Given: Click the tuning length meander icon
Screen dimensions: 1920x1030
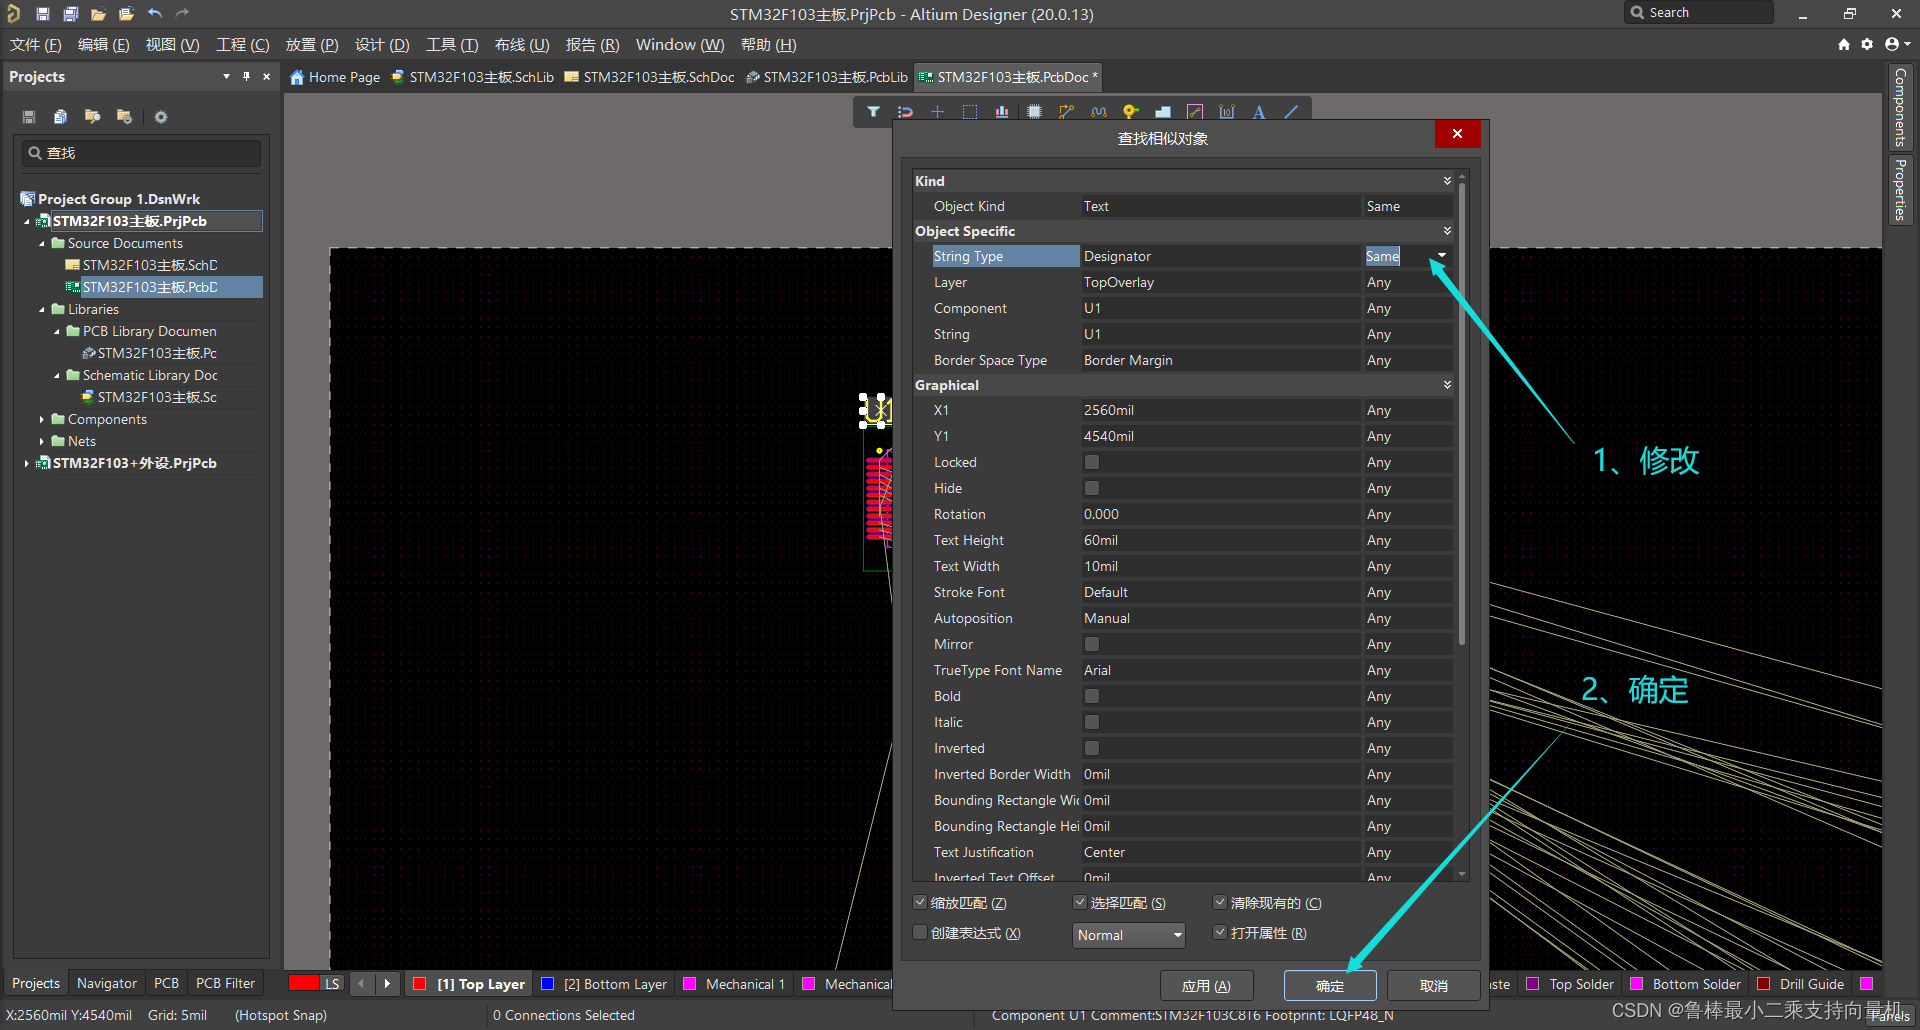Looking at the screenshot, I should (1099, 112).
